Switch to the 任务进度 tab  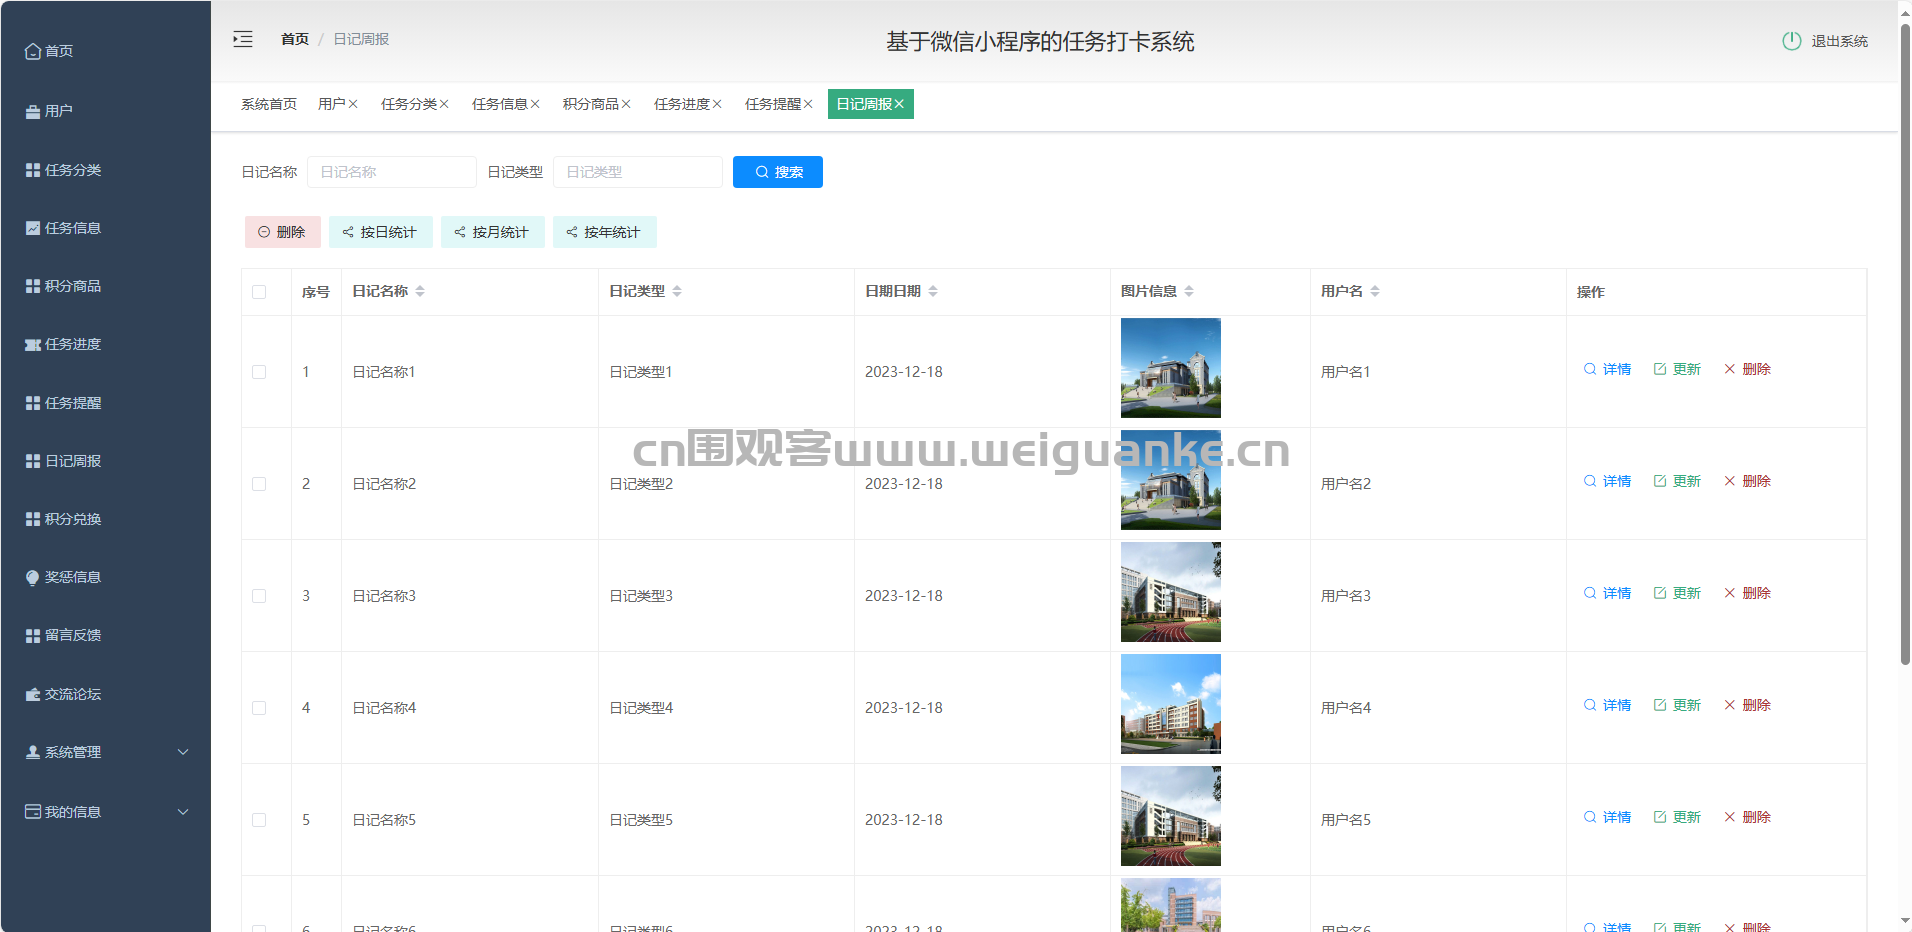point(681,104)
